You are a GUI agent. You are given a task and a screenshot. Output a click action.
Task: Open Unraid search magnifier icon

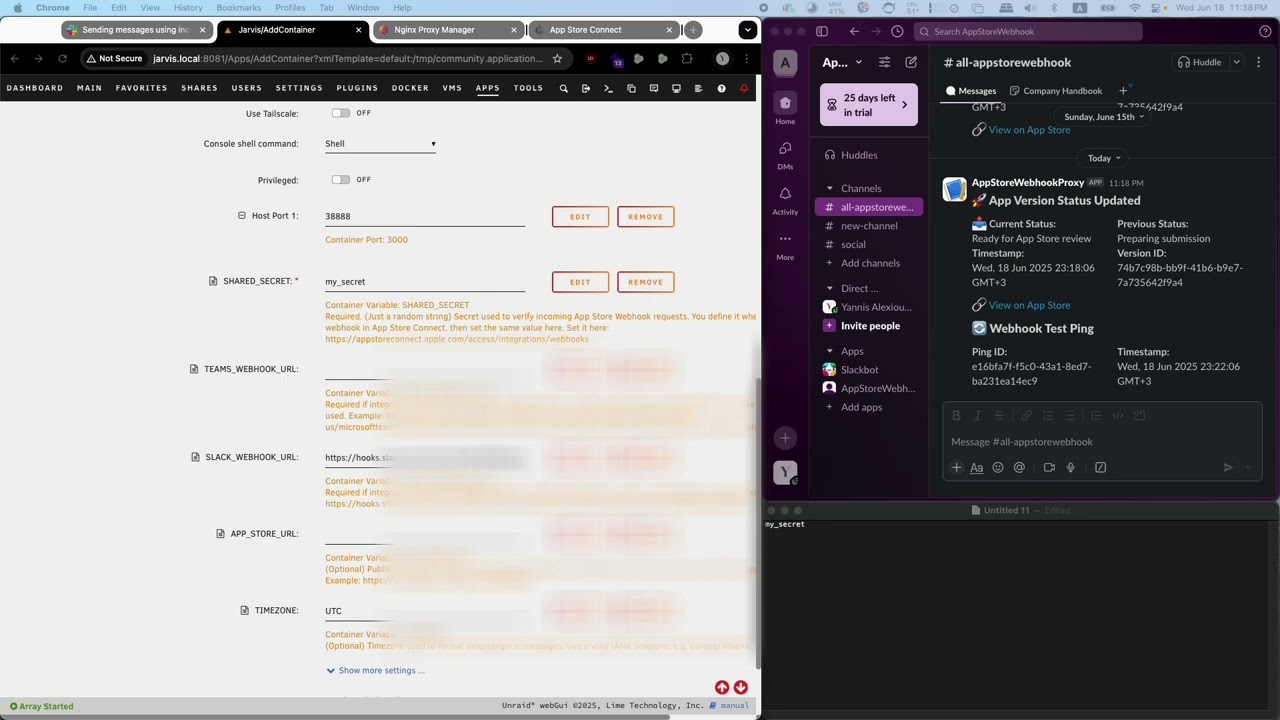[564, 88]
